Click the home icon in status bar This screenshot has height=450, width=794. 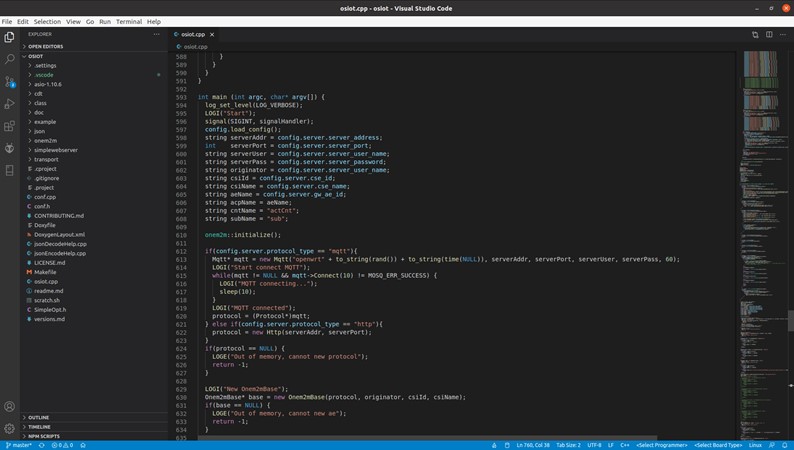point(83,445)
